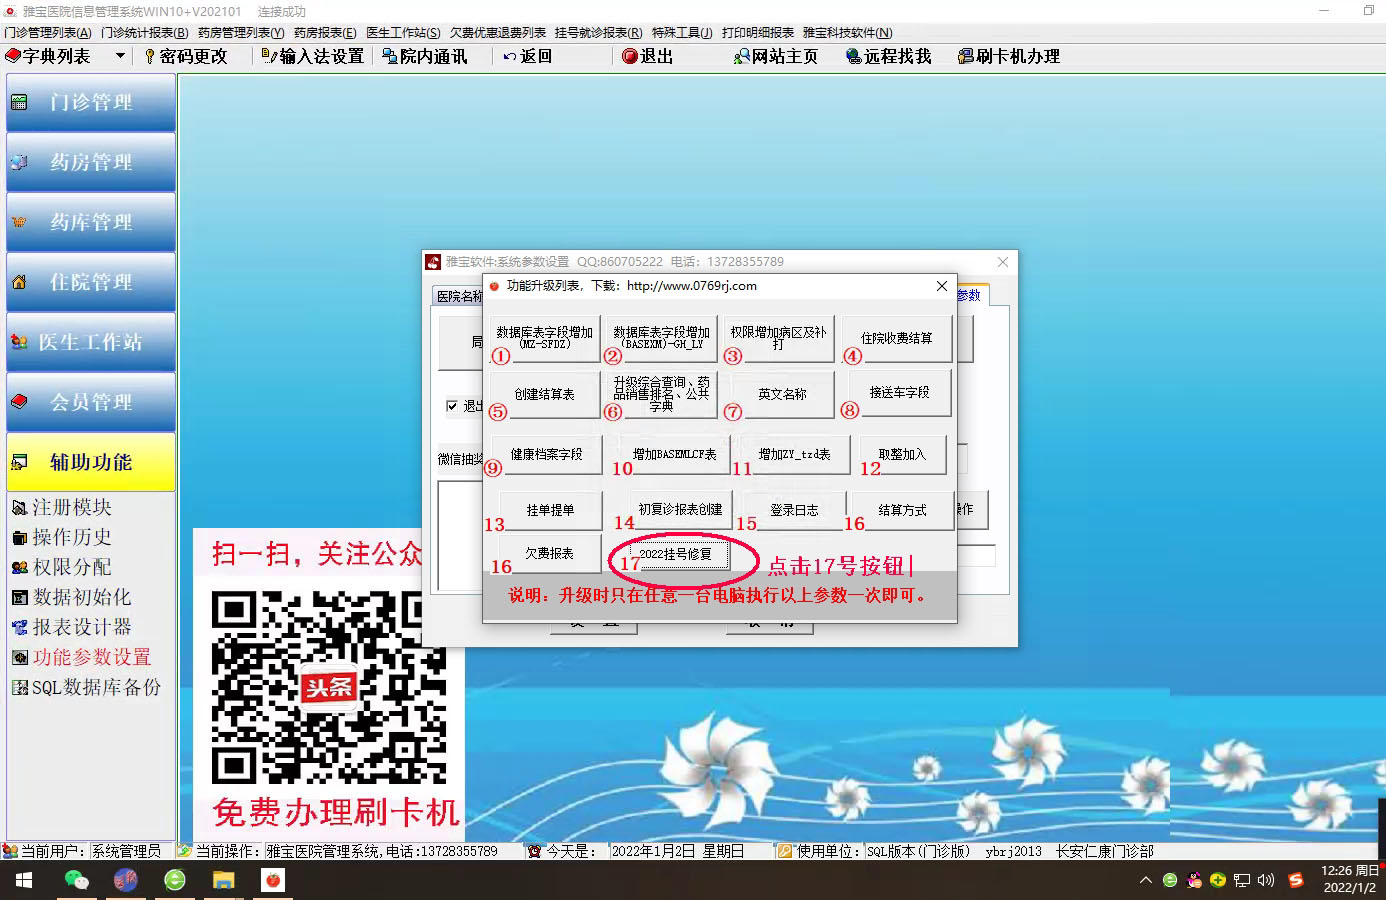Click the 院内通讯 toolbar icon
The height and width of the screenshot is (900, 1386).
(390, 57)
